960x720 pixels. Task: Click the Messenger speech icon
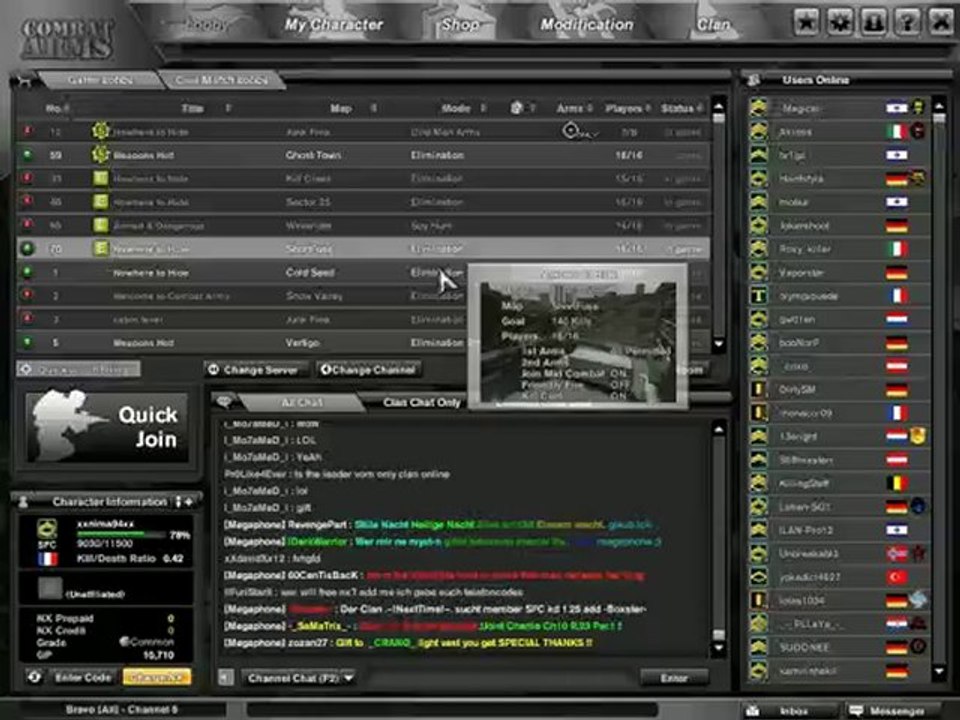tap(856, 710)
